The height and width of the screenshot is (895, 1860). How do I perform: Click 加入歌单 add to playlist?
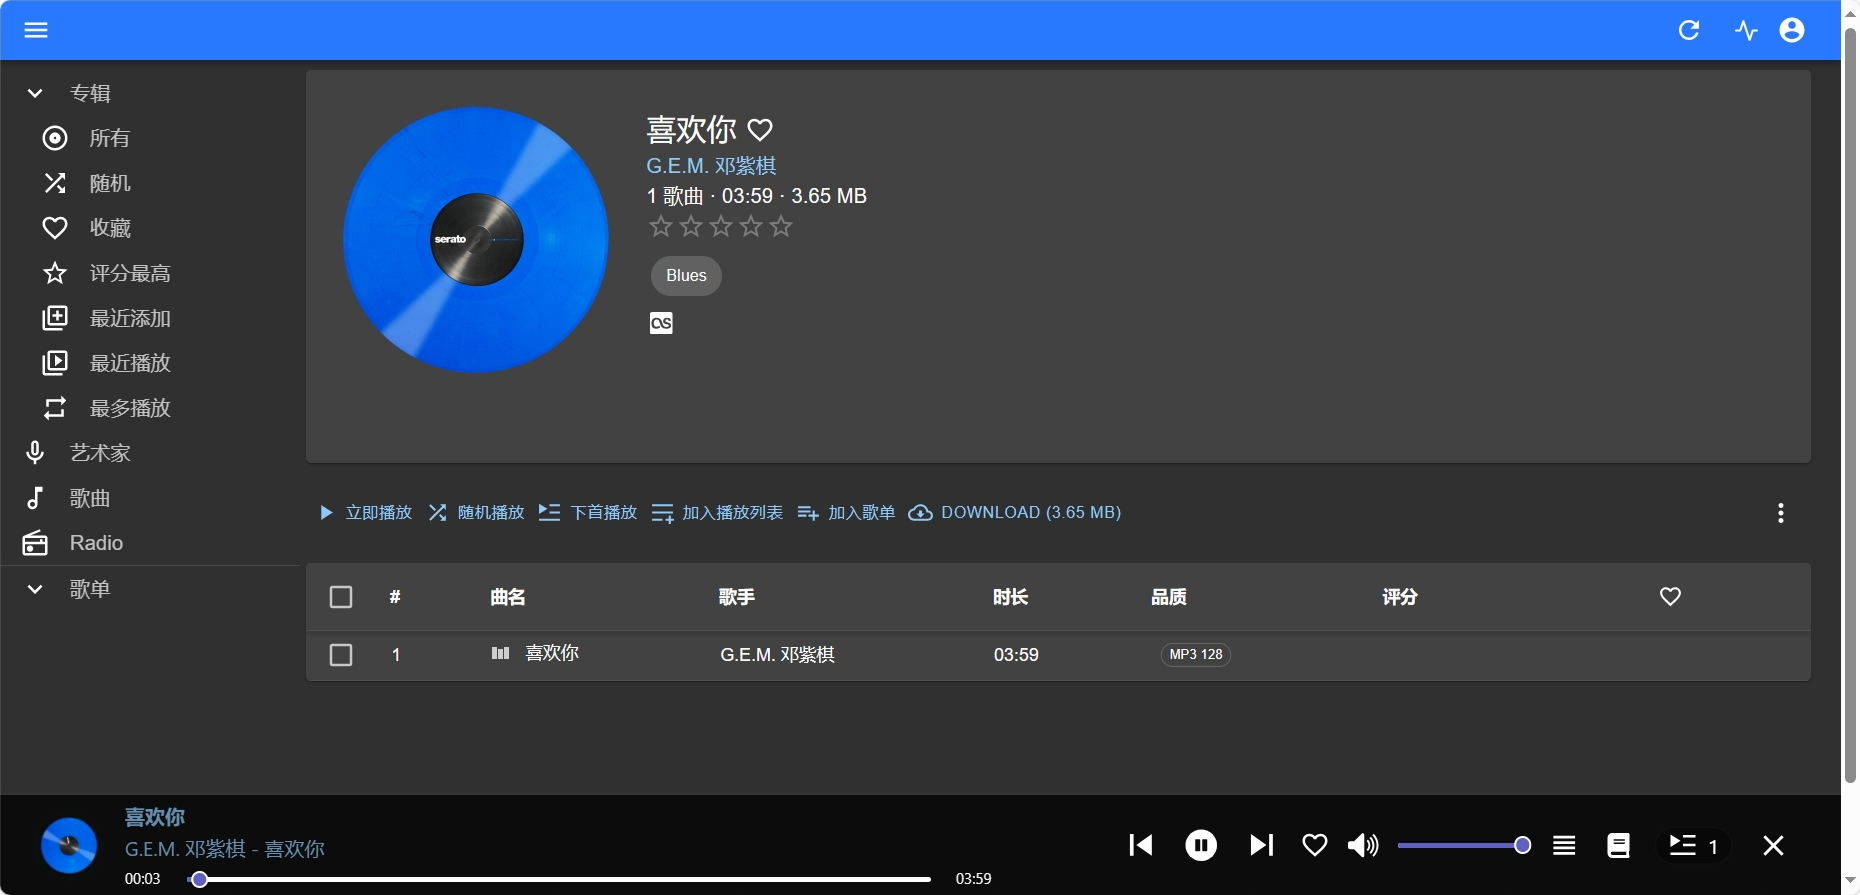point(846,513)
